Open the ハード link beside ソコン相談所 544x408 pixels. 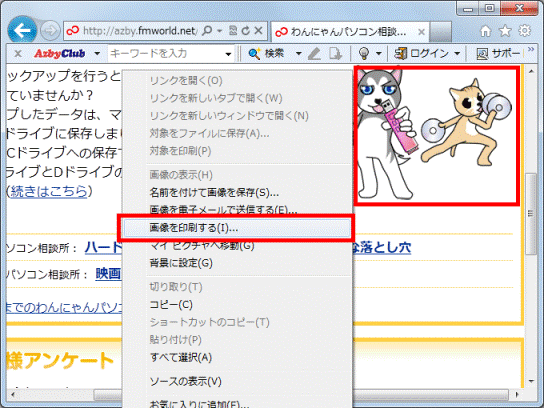pos(103,247)
